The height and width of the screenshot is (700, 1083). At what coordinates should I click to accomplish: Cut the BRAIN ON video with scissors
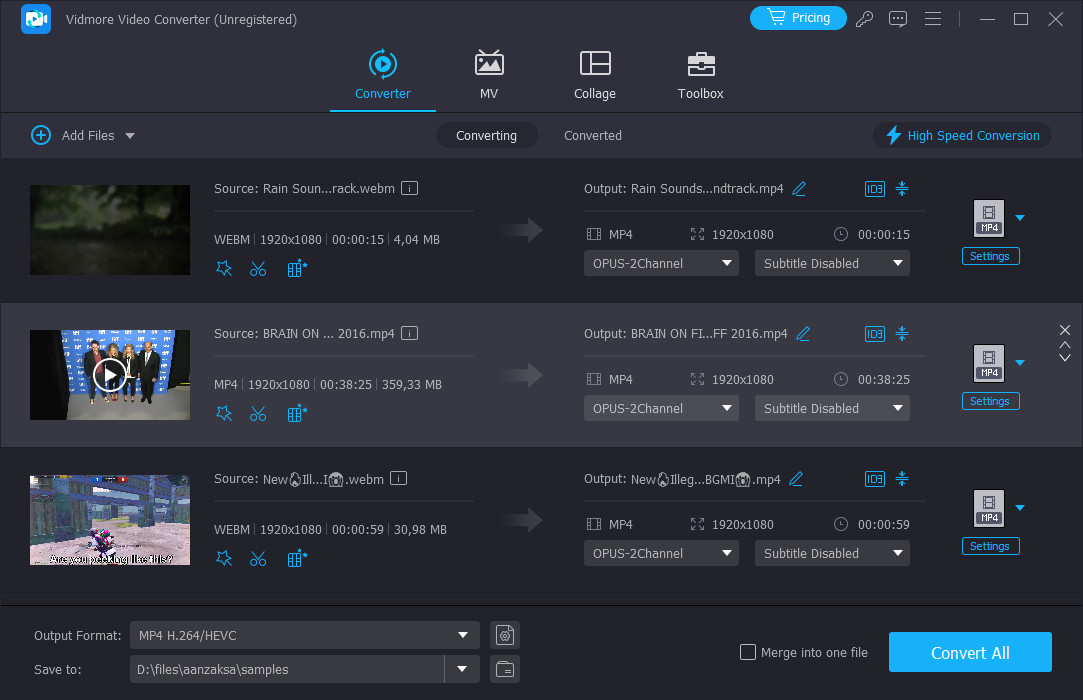click(x=258, y=414)
